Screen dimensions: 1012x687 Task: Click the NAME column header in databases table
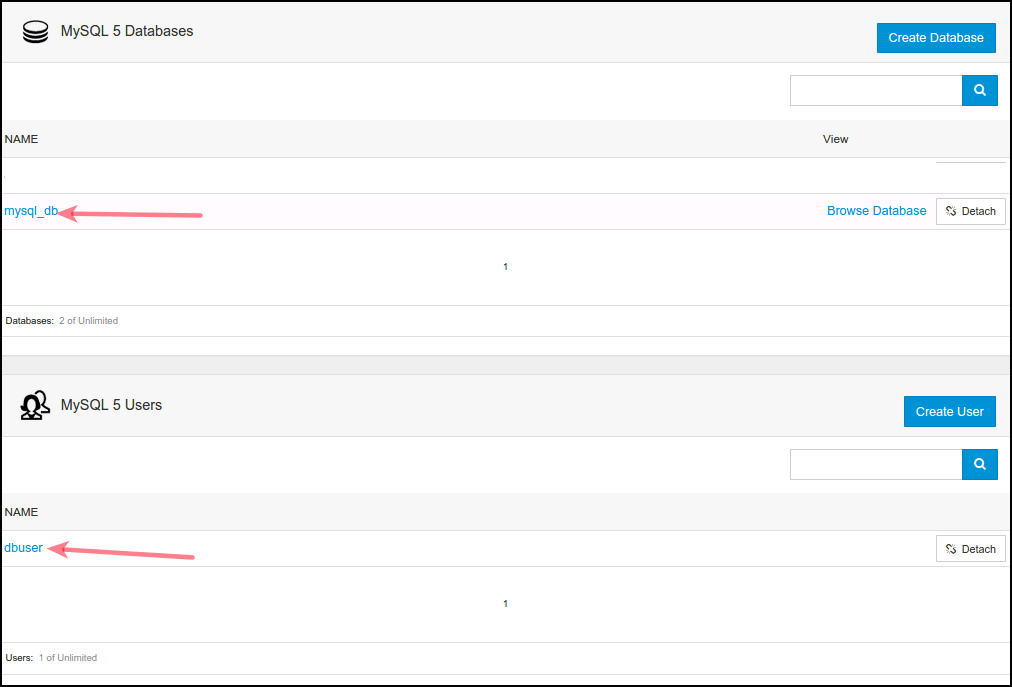pyautogui.click(x=21, y=139)
